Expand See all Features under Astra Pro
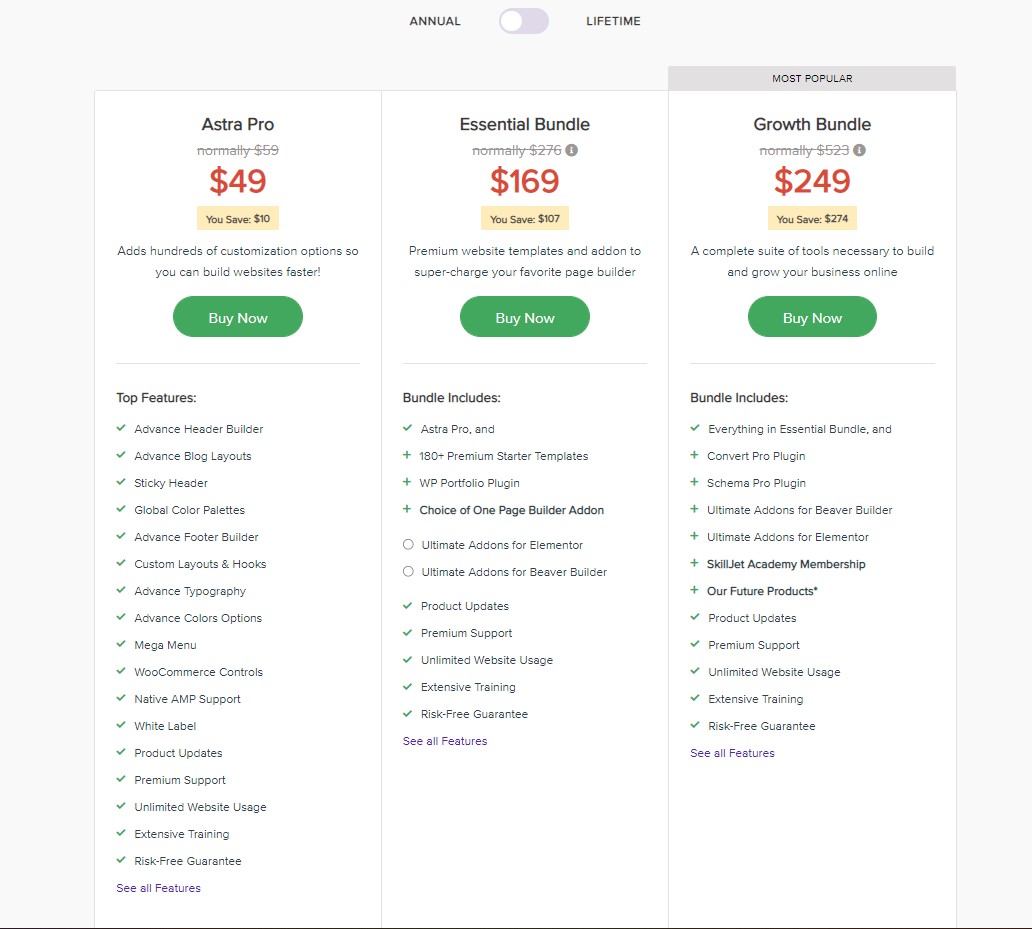The image size is (1032, 929). pos(159,888)
